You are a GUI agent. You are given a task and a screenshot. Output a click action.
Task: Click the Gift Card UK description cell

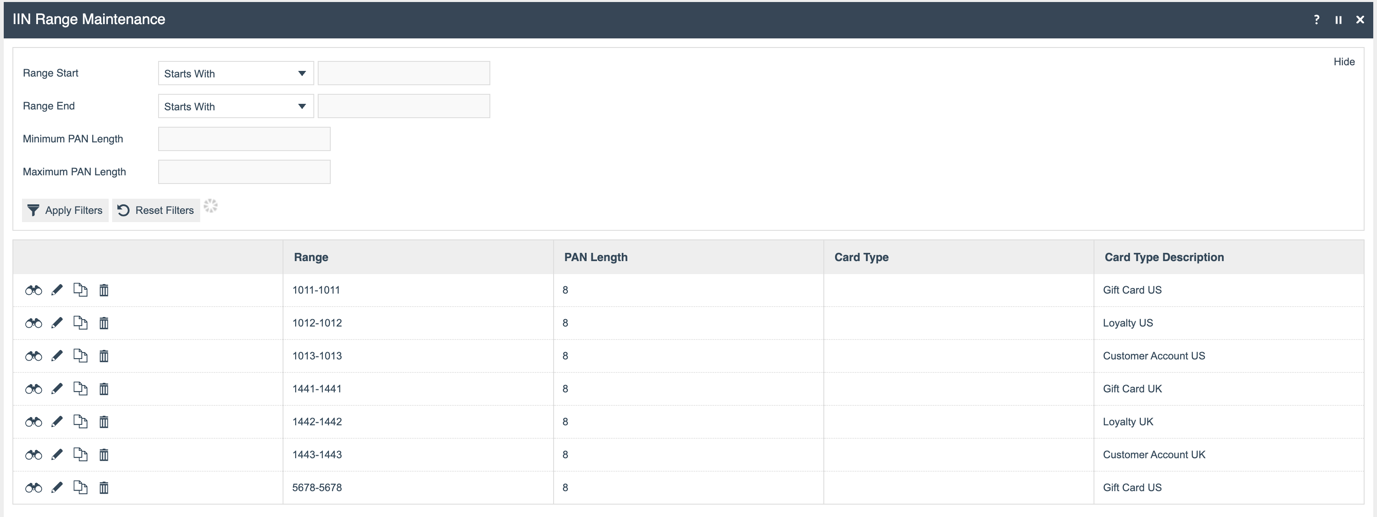[1229, 389]
